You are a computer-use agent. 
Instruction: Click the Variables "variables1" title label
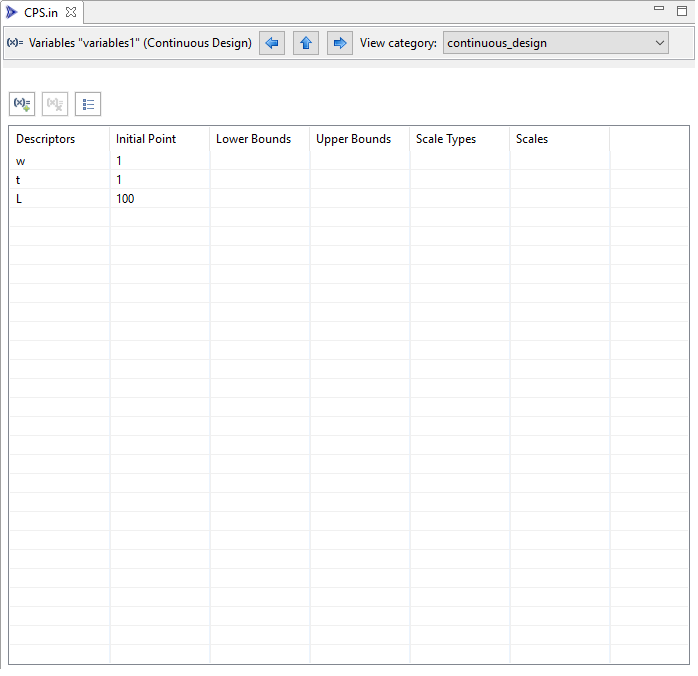coord(140,43)
